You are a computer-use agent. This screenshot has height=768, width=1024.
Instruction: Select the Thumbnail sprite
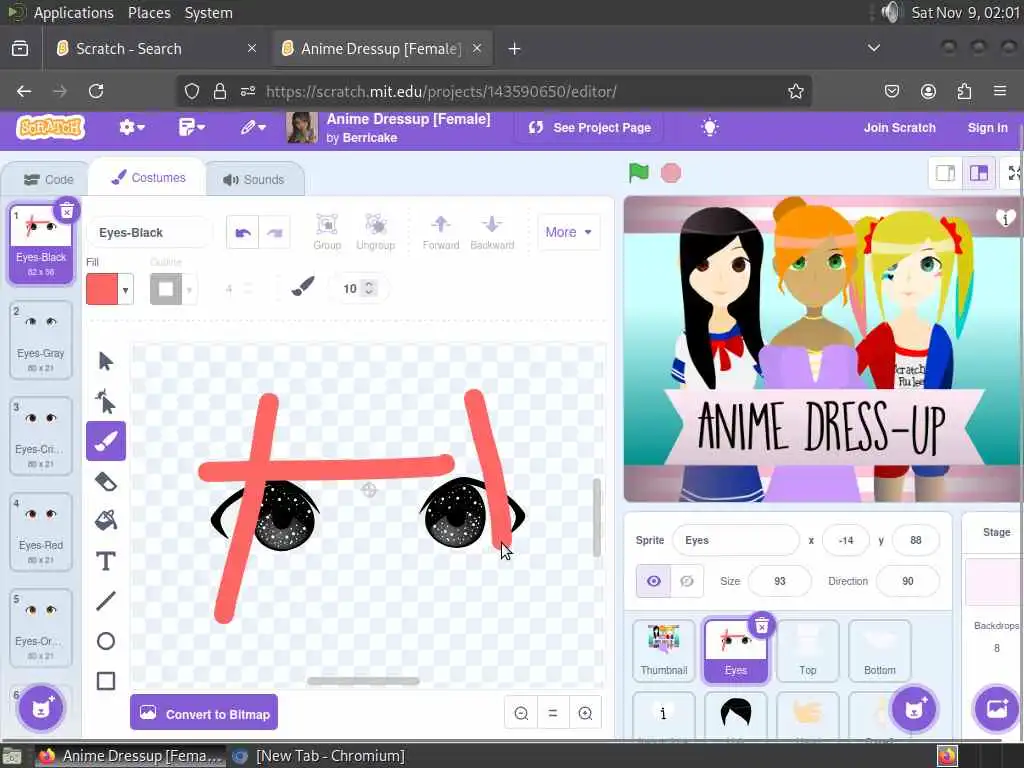pyautogui.click(x=664, y=650)
